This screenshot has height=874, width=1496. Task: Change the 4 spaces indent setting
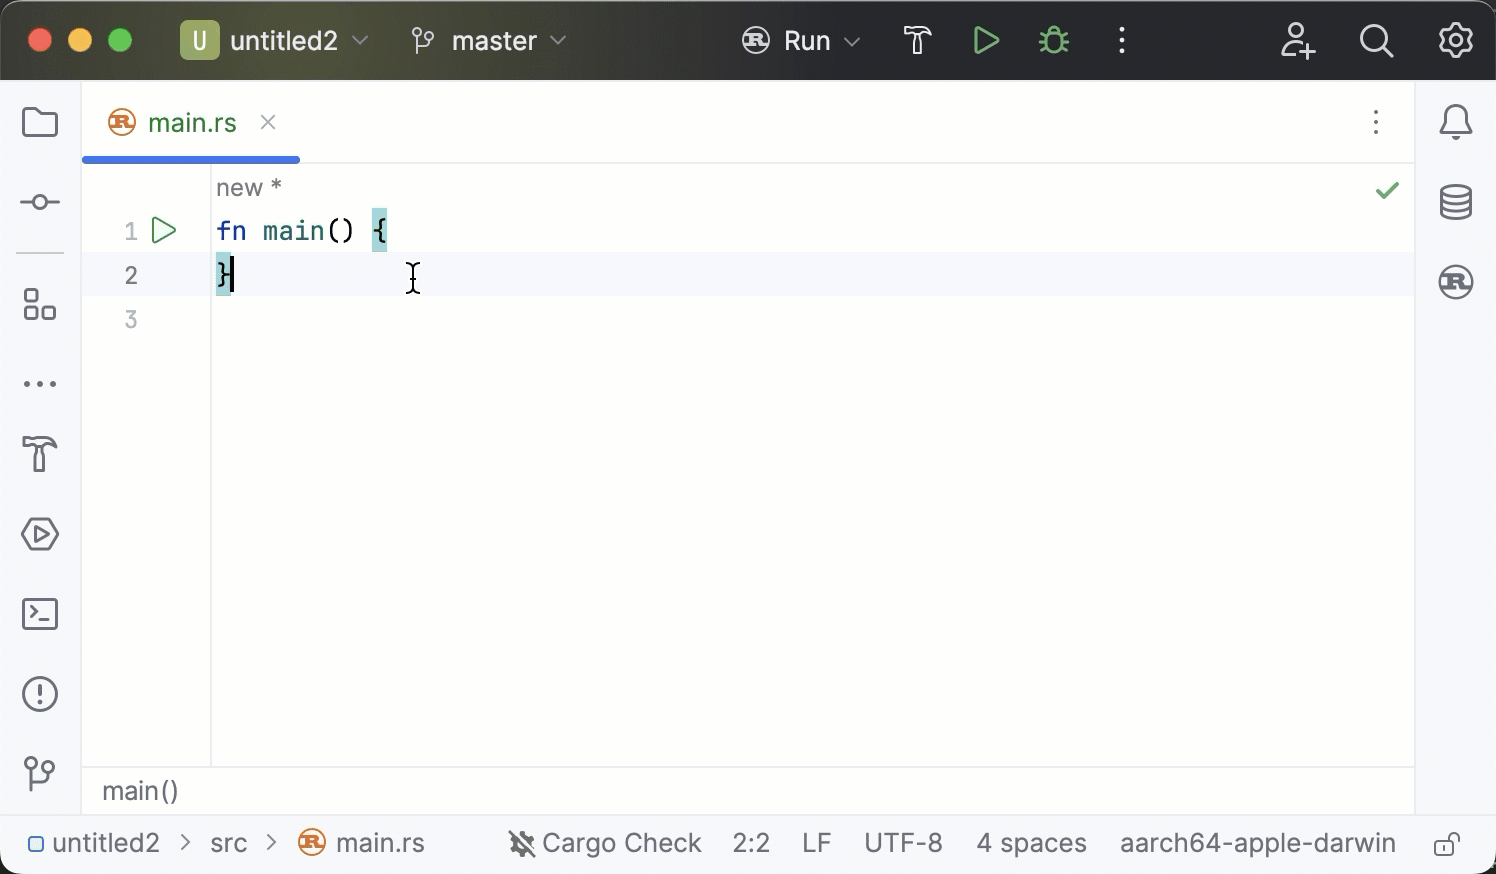pyautogui.click(x=1031, y=843)
